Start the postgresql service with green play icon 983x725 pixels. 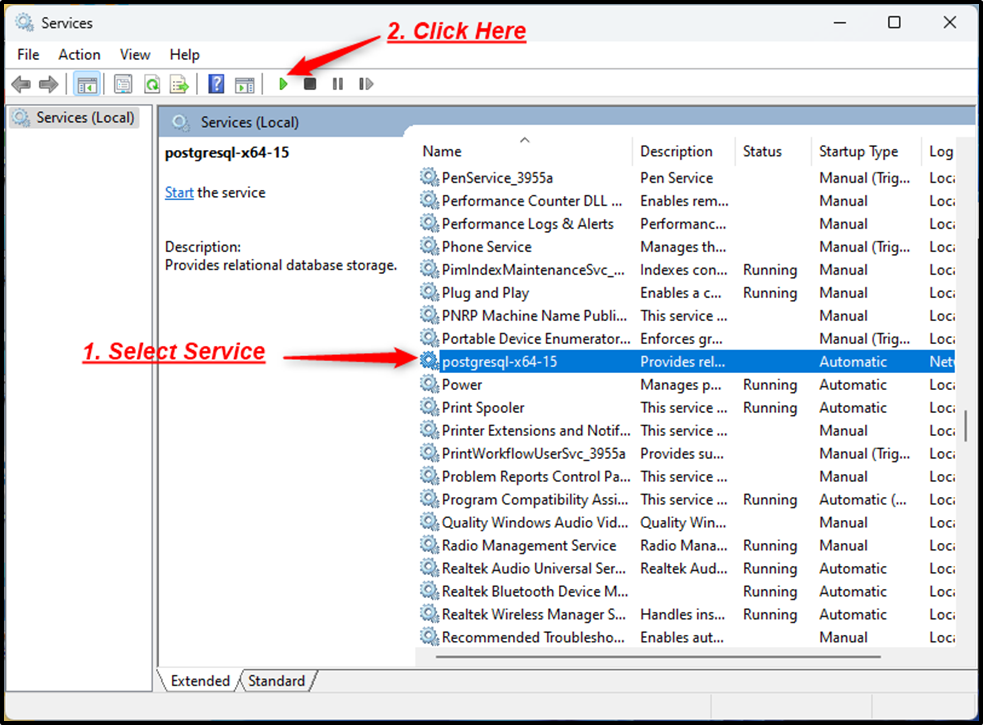tap(284, 83)
